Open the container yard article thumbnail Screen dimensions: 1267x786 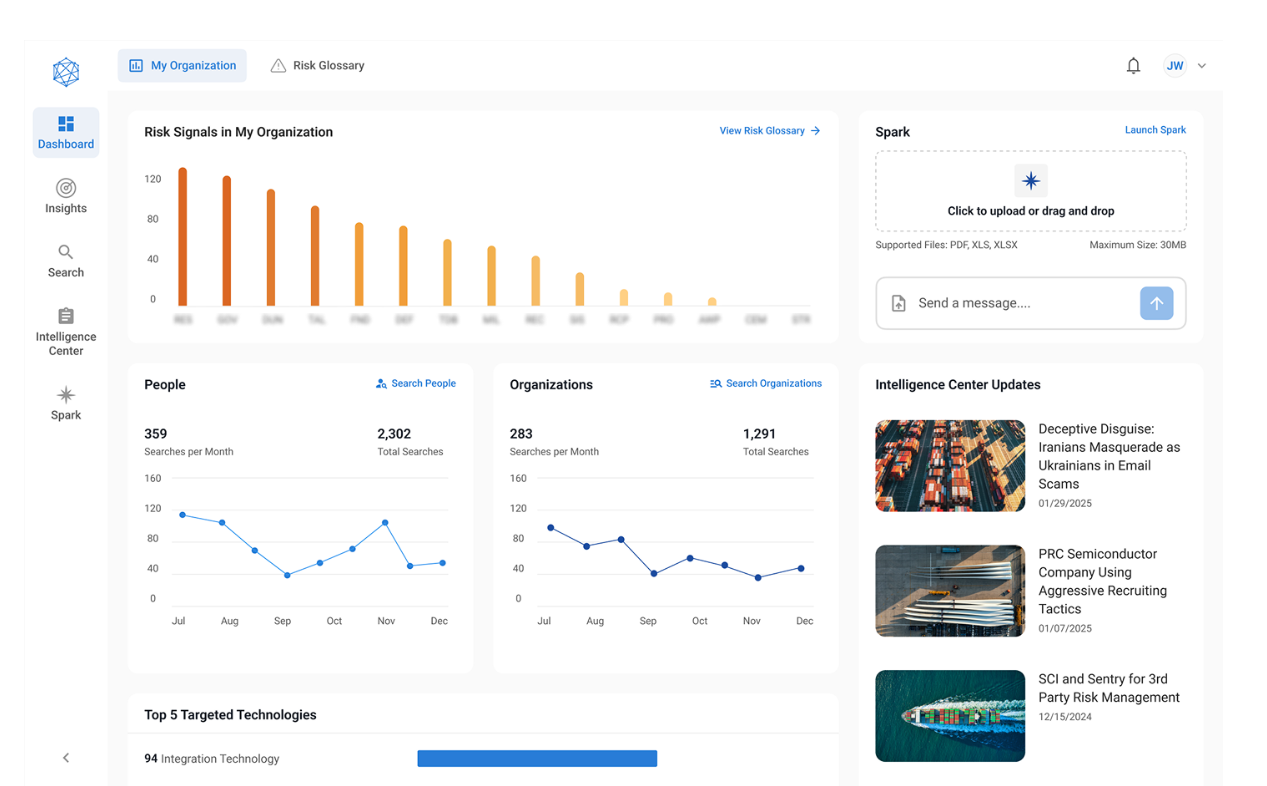[950, 466]
